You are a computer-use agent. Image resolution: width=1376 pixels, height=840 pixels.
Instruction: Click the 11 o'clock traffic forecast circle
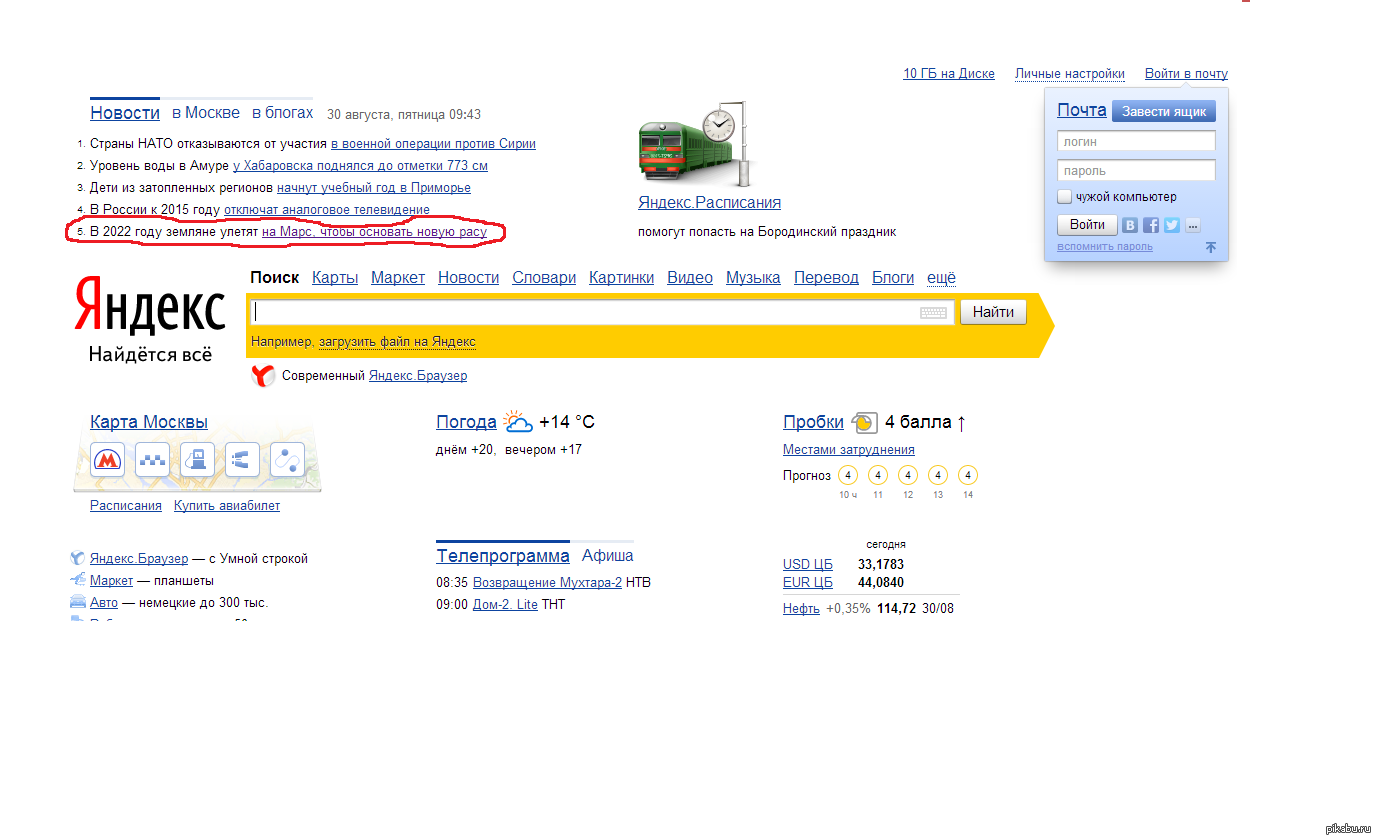pyautogui.click(x=878, y=475)
